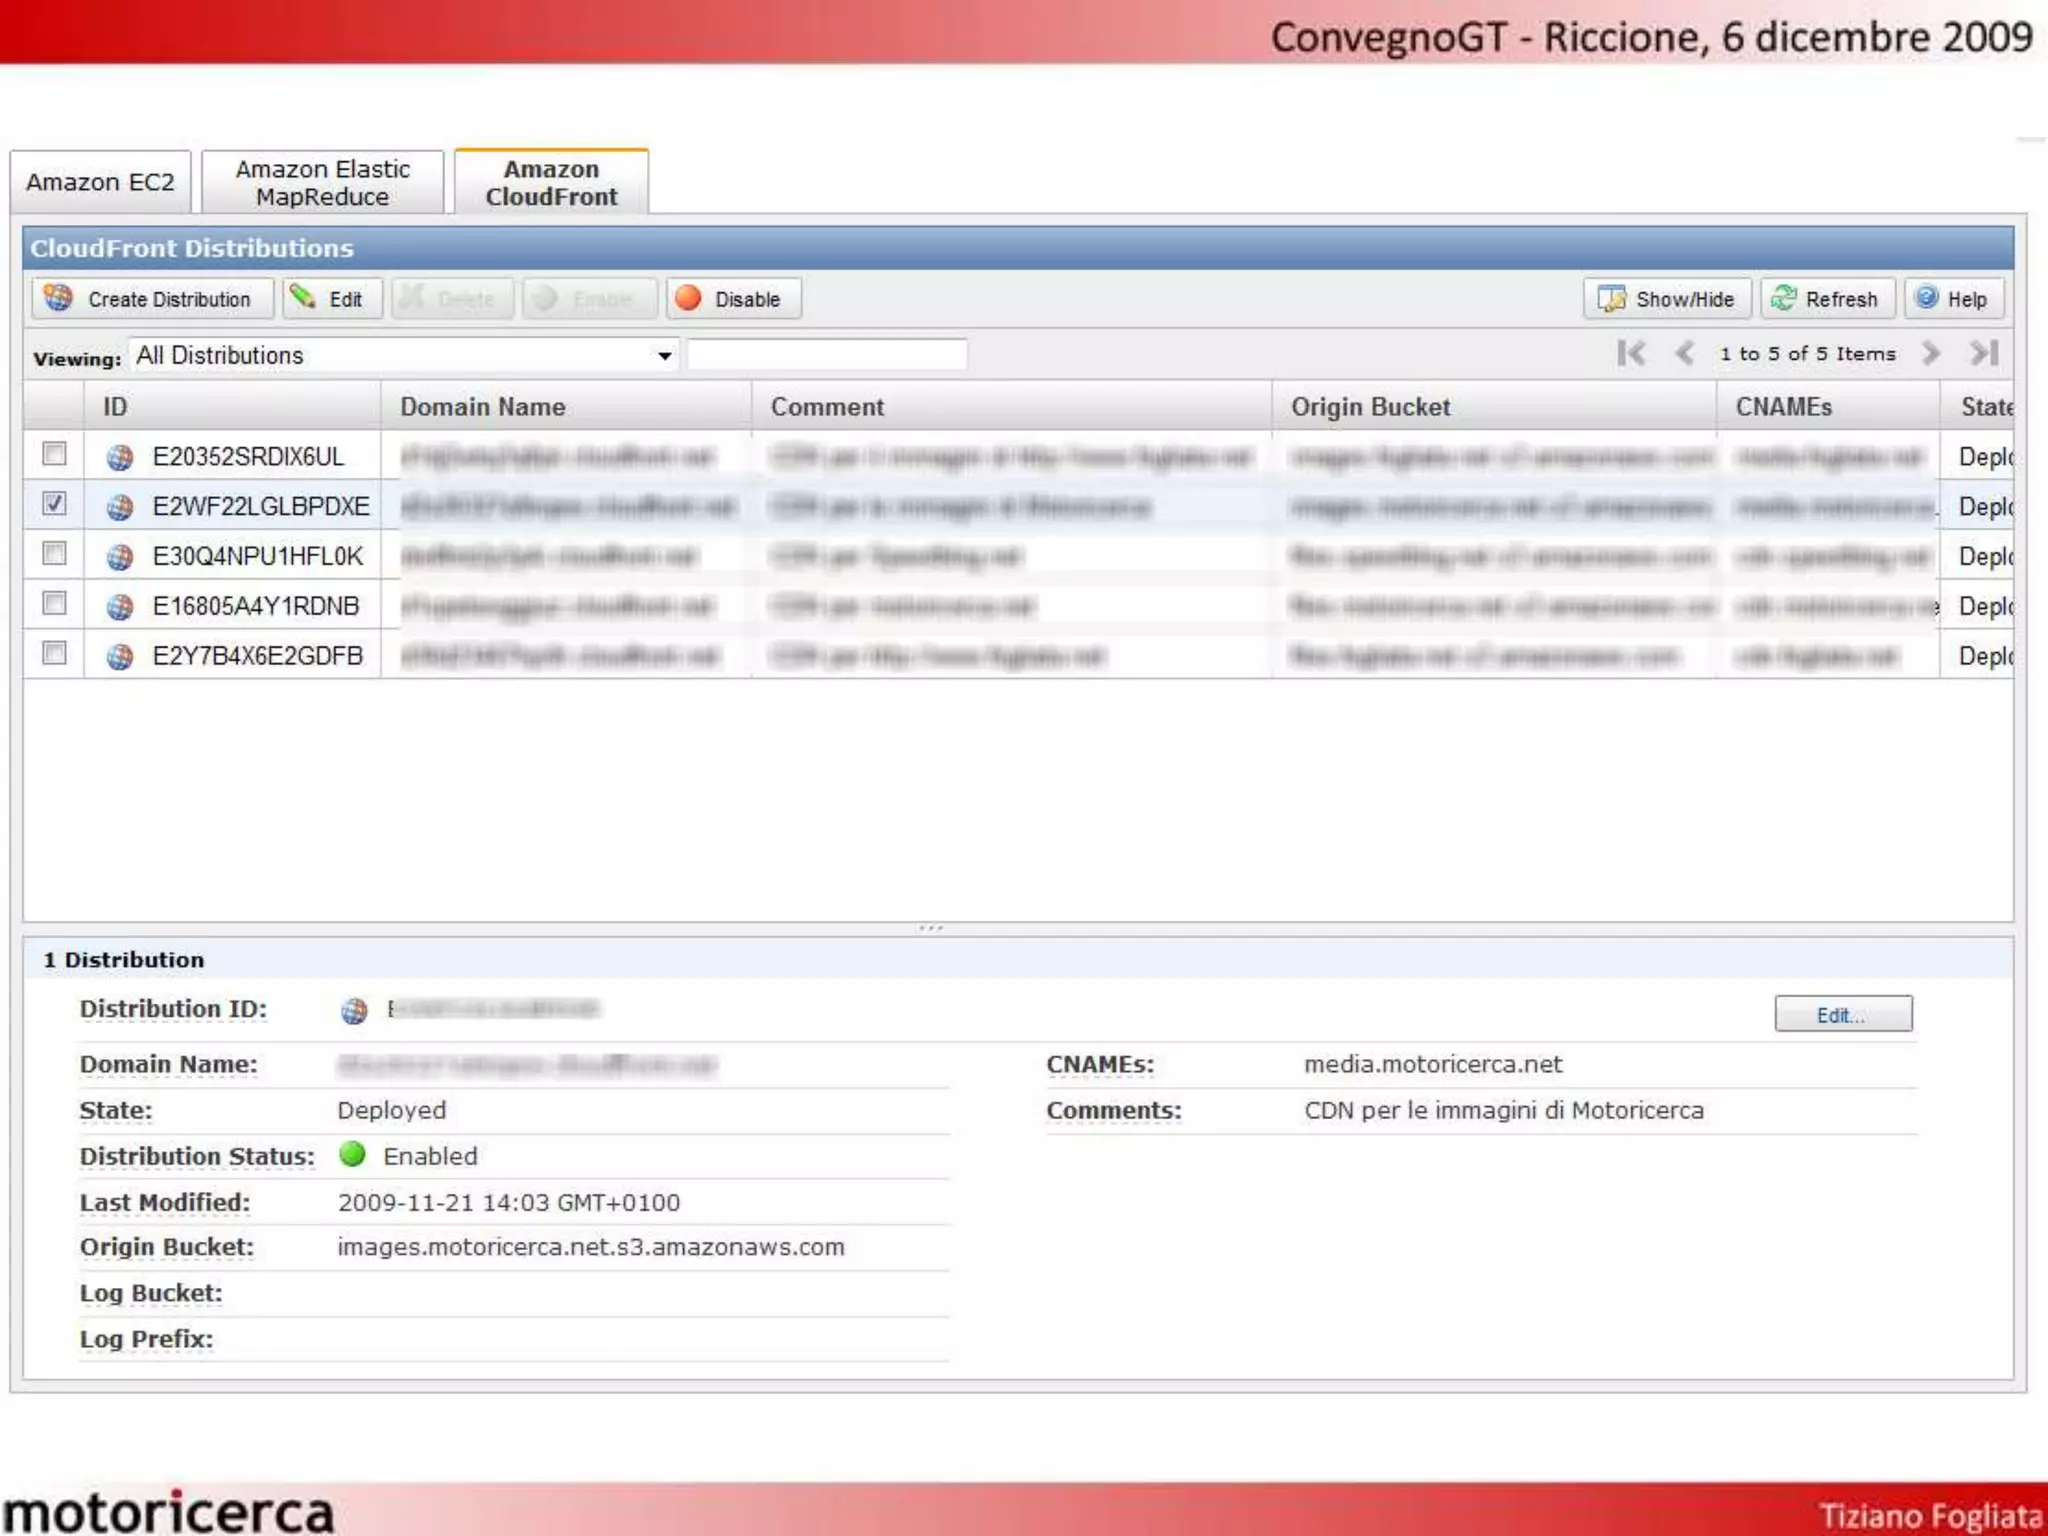Open the Help button
2048x1536 pixels.
tap(1954, 299)
